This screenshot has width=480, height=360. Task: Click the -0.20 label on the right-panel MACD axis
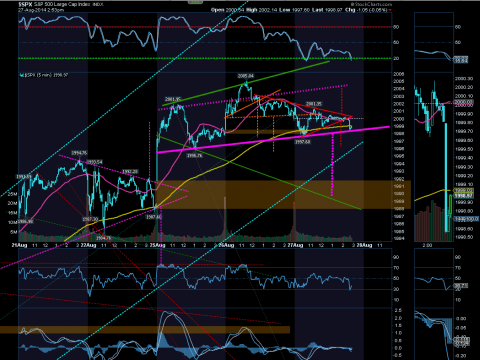tap(461, 356)
